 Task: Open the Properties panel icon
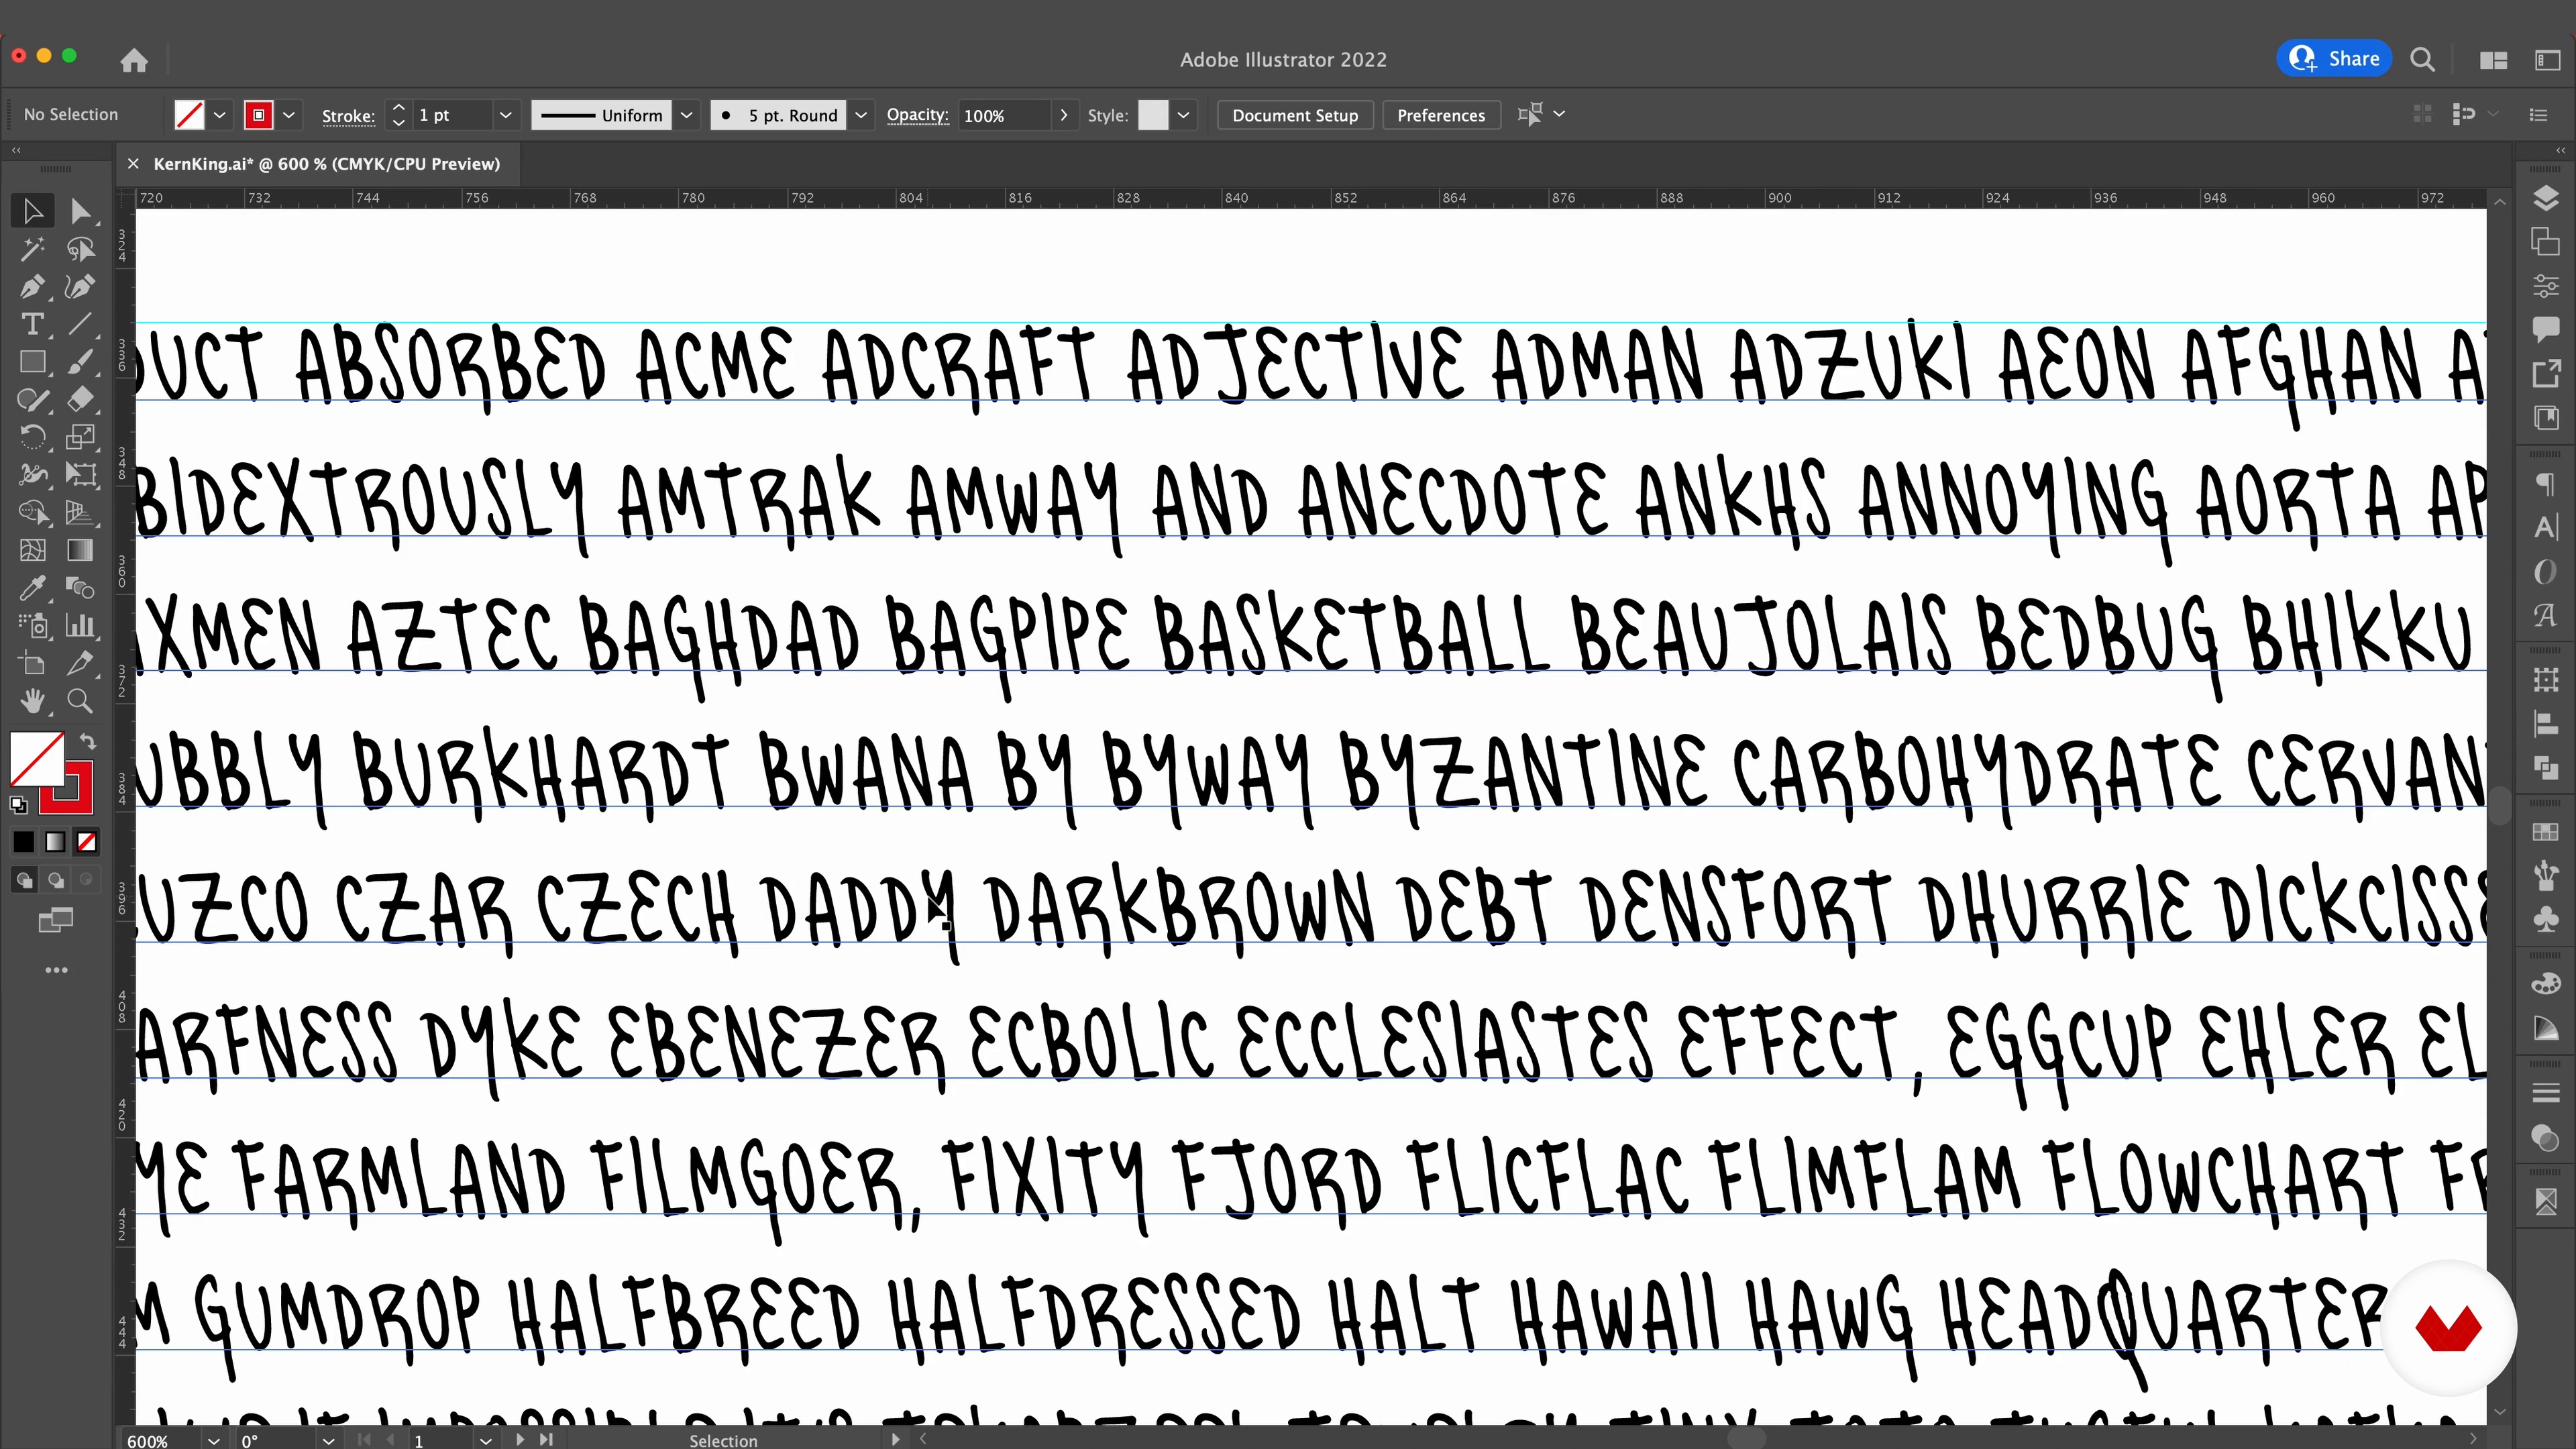coord(2546,286)
